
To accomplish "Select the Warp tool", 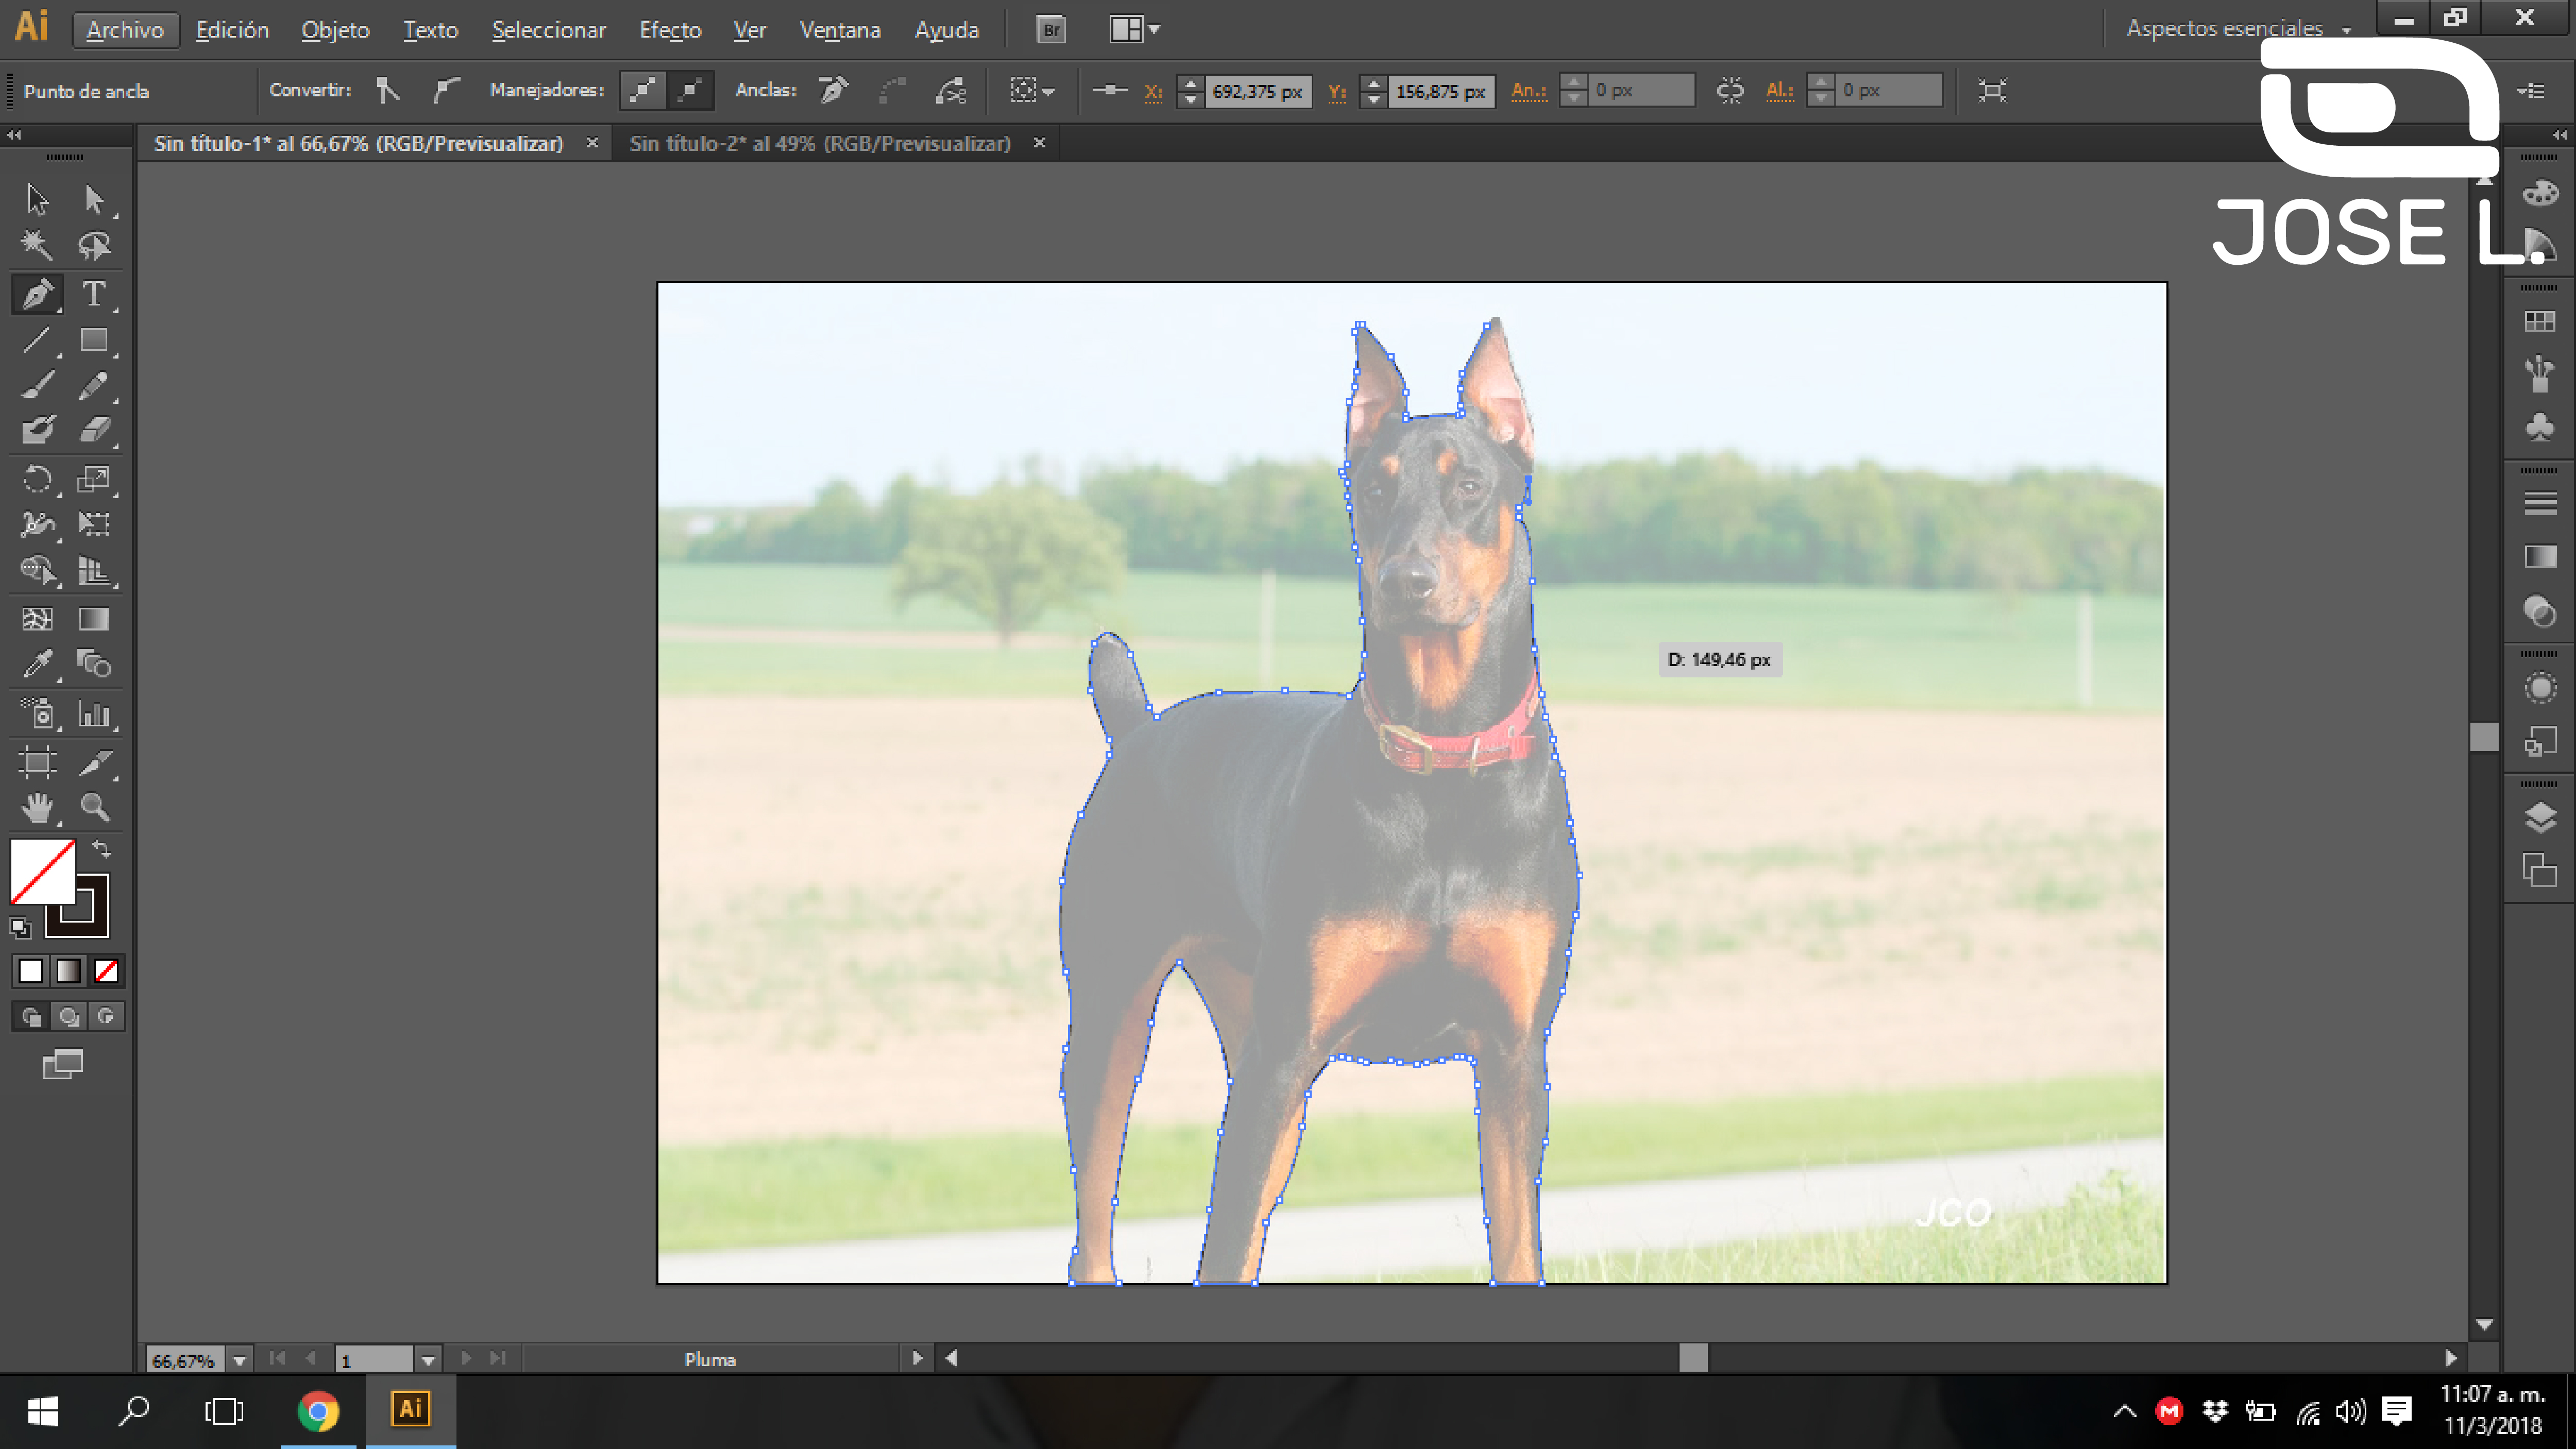I will click(37, 524).
